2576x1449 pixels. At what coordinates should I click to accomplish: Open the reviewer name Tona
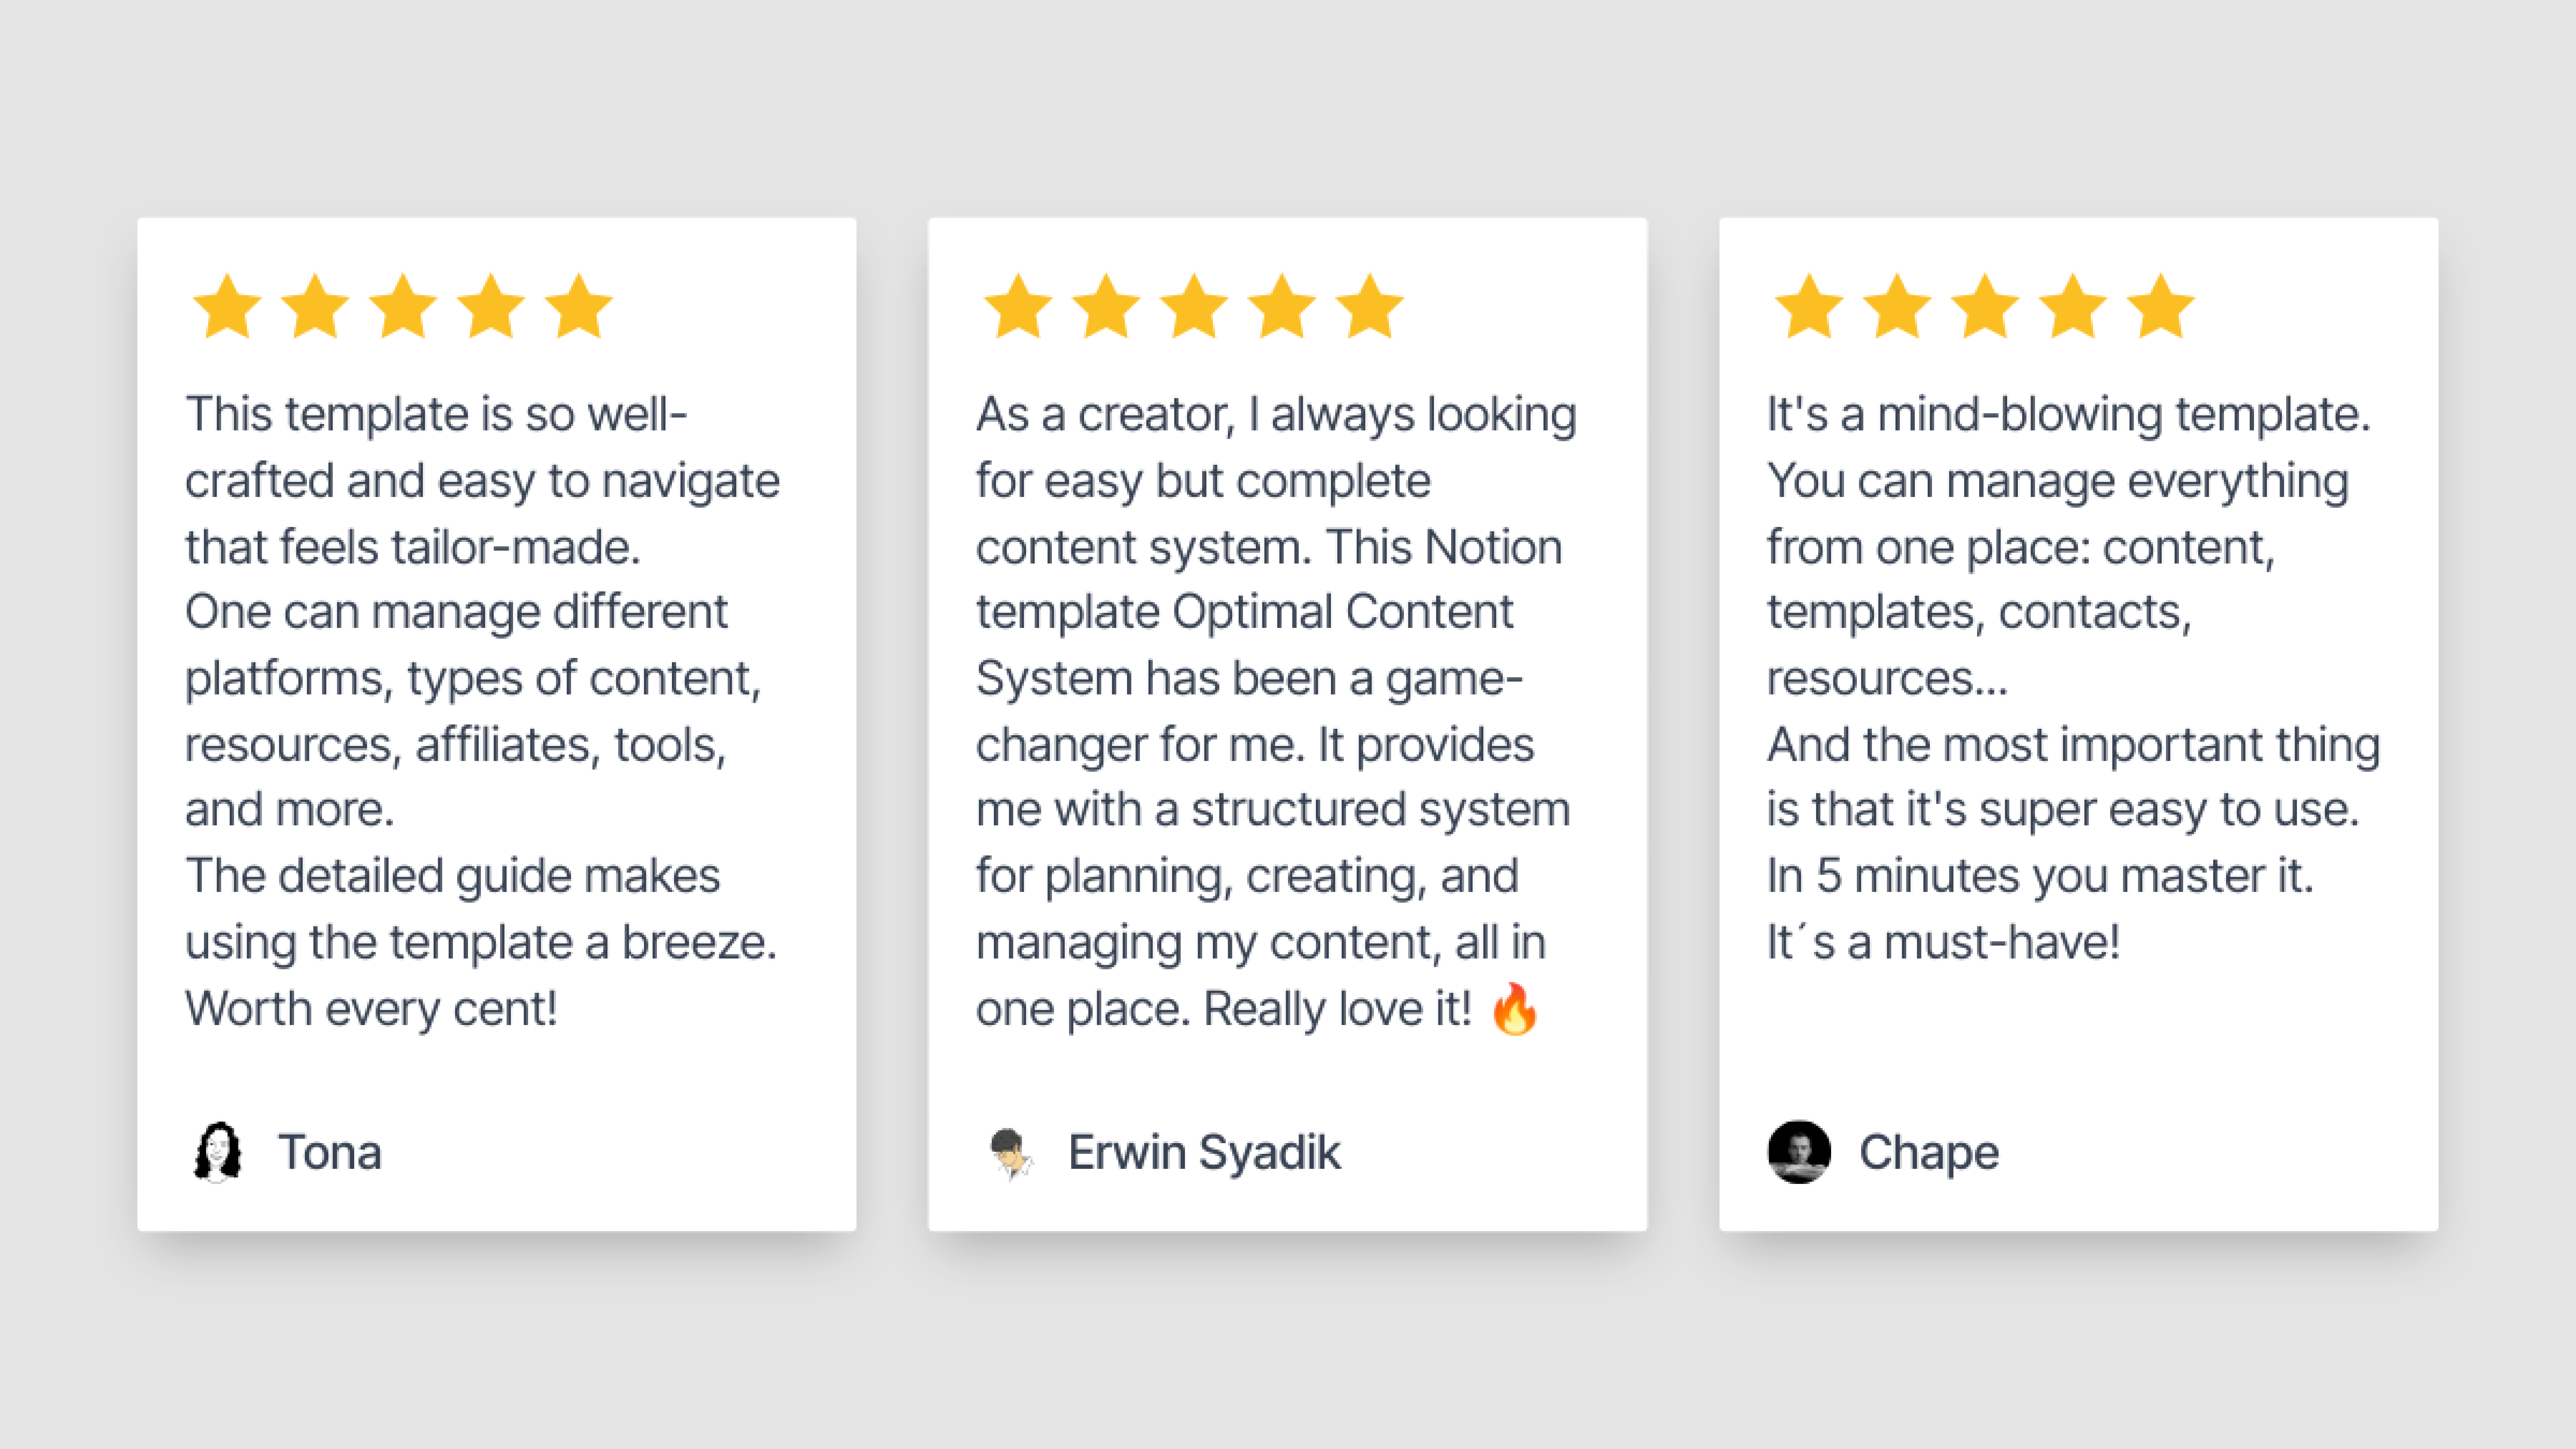pyautogui.click(x=330, y=1152)
